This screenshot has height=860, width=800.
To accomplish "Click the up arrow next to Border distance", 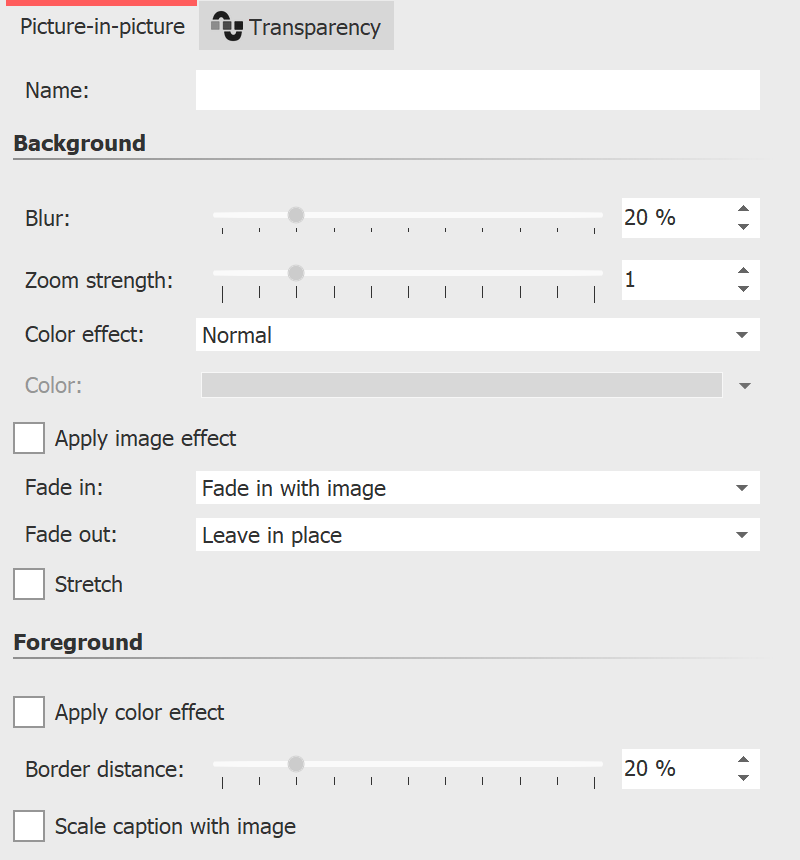I will [744, 760].
